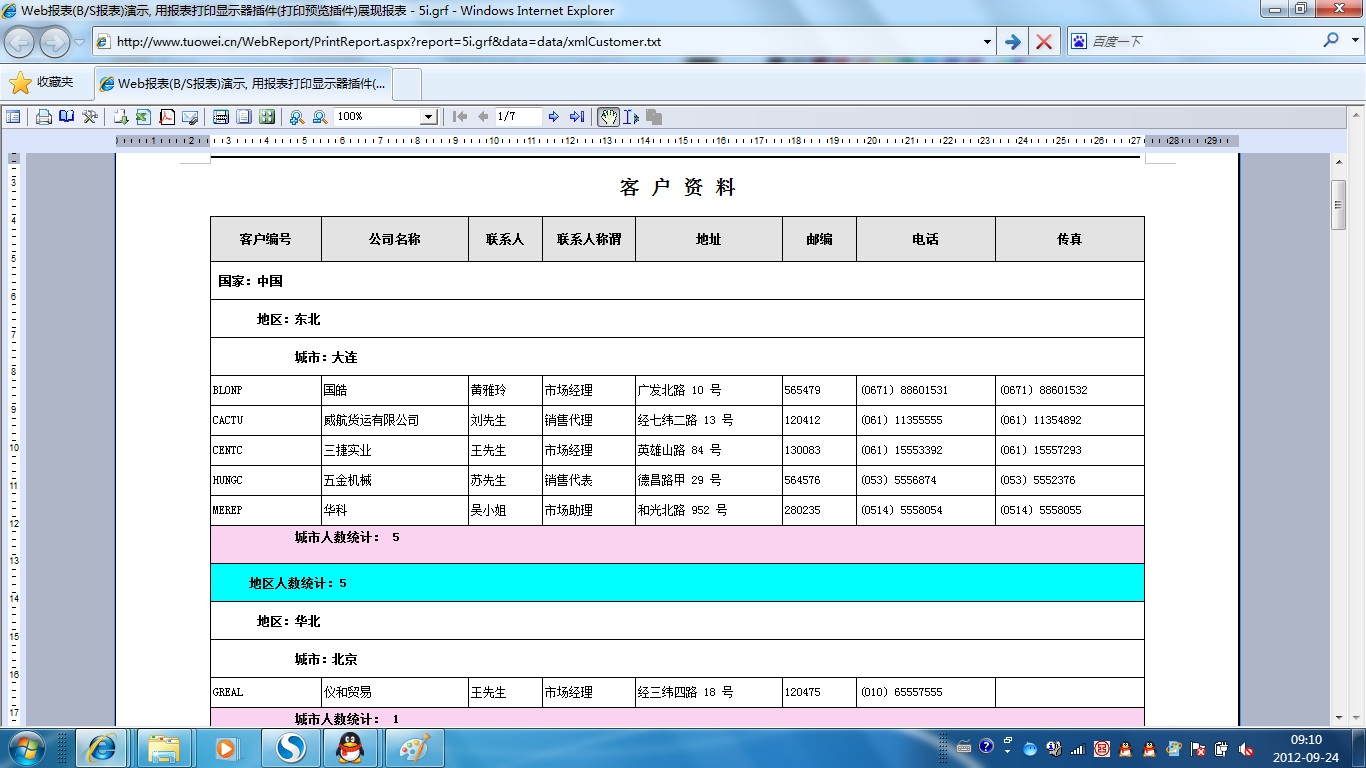This screenshot has width=1366, height=768.
Task: Export report to PDF
Action: pyautogui.click(x=167, y=117)
